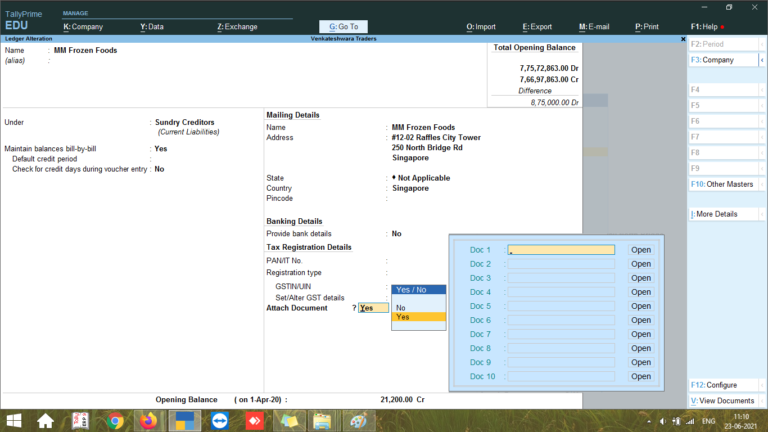Click Open button for Doc 10

click(x=641, y=377)
